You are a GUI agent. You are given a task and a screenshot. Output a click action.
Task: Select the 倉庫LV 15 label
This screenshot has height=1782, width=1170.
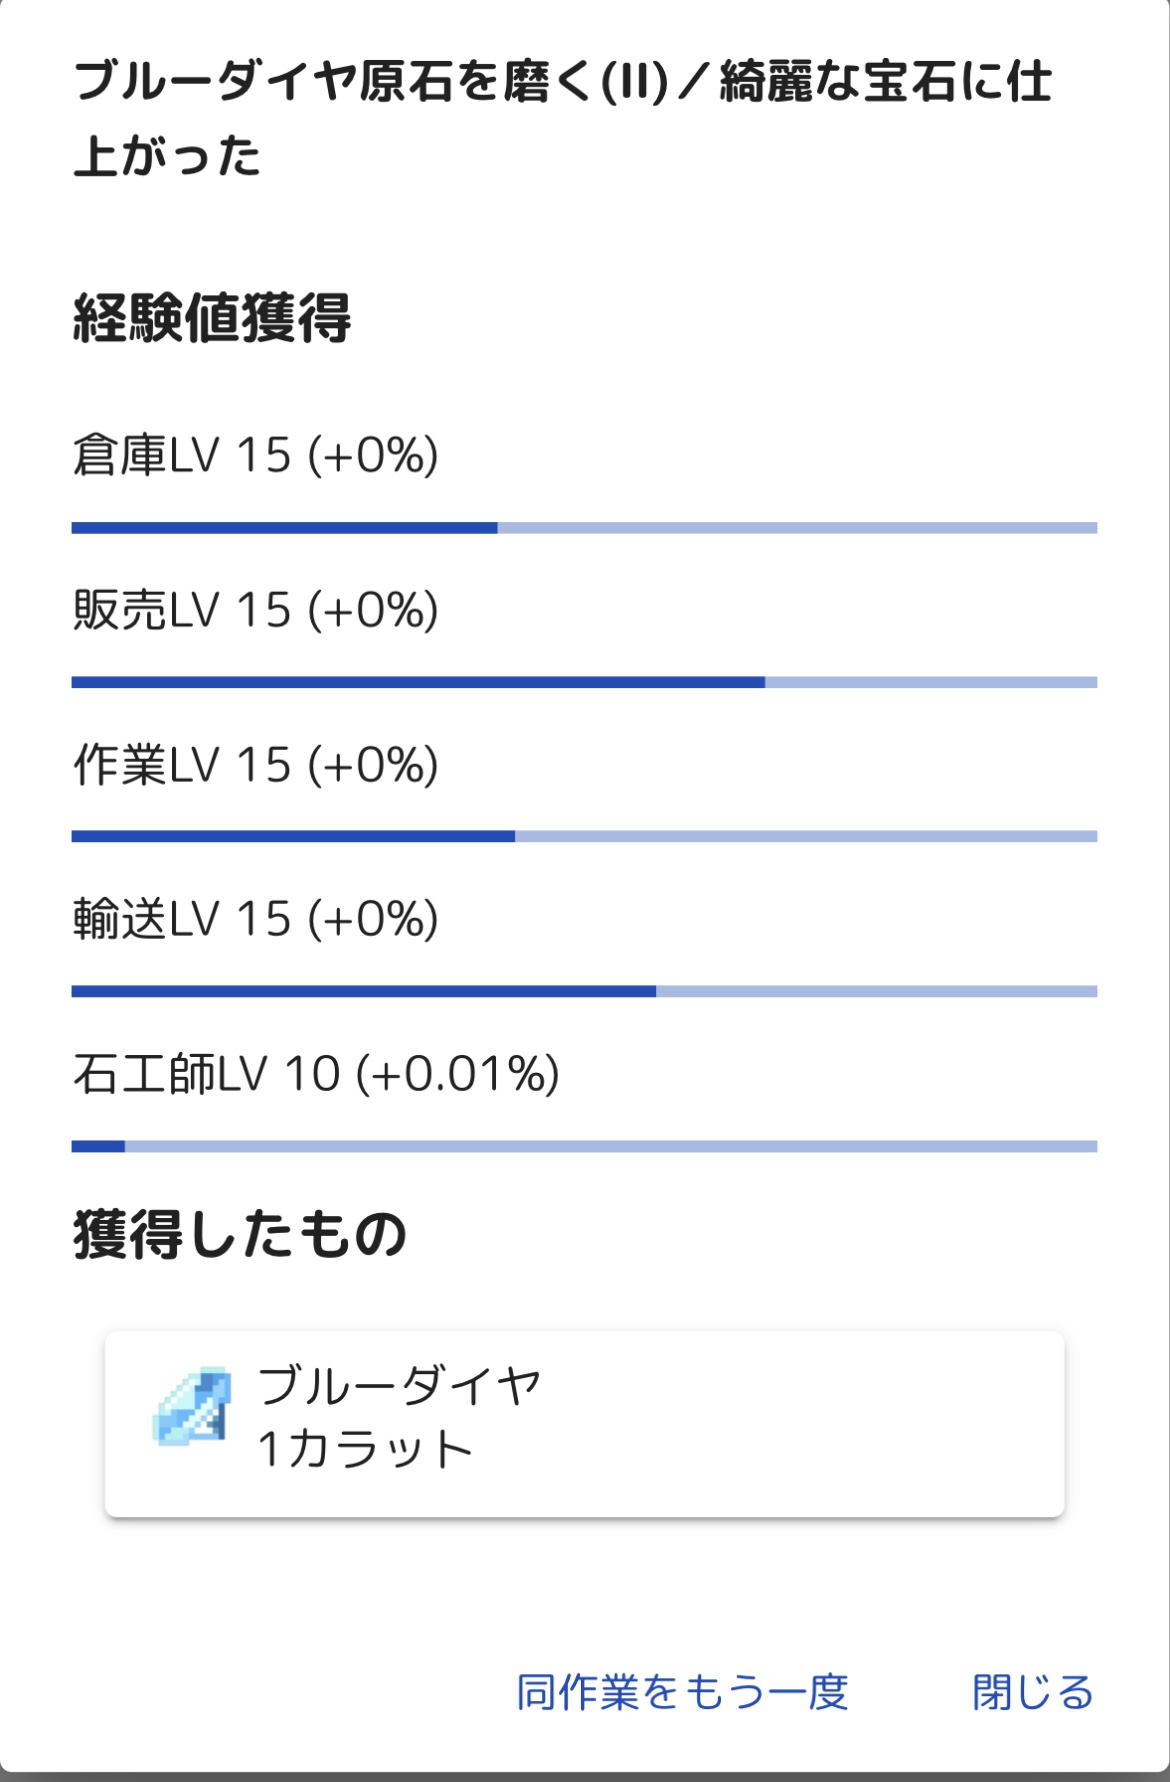tap(182, 455)
